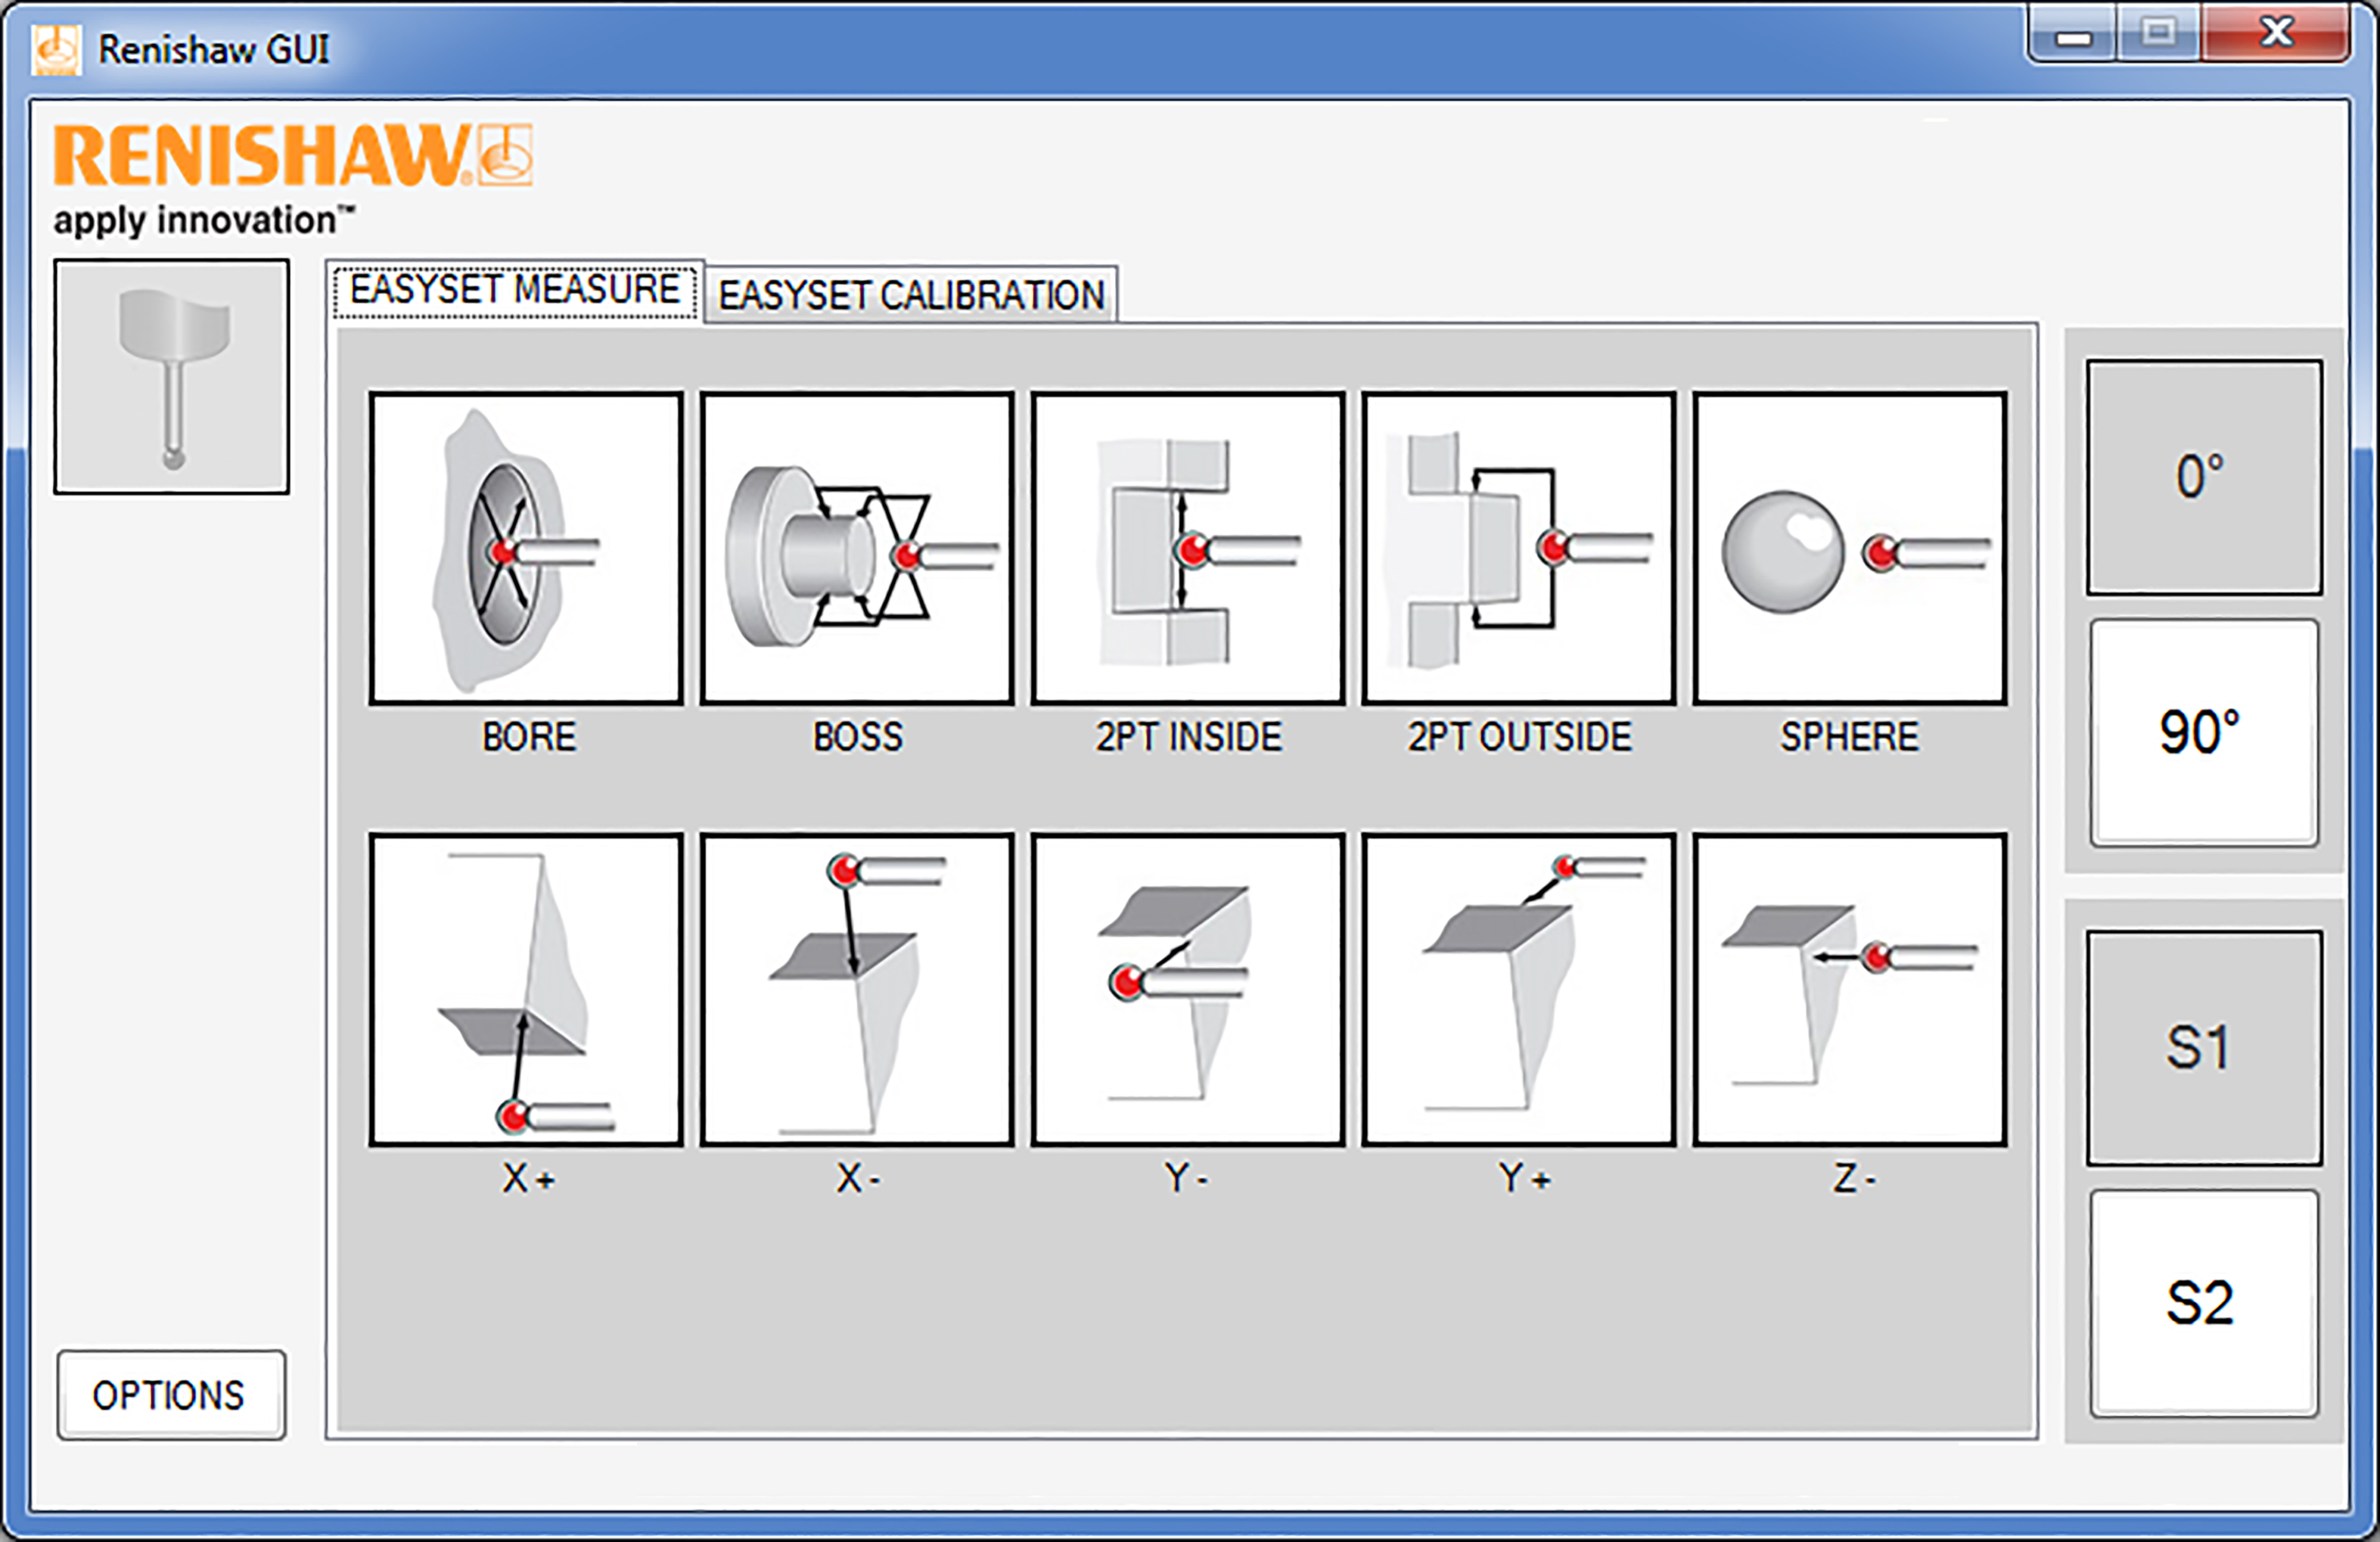
Task: Click the 2PT OUTSIDE label text
Action: pyautogui.click(x=1520, y=737)
